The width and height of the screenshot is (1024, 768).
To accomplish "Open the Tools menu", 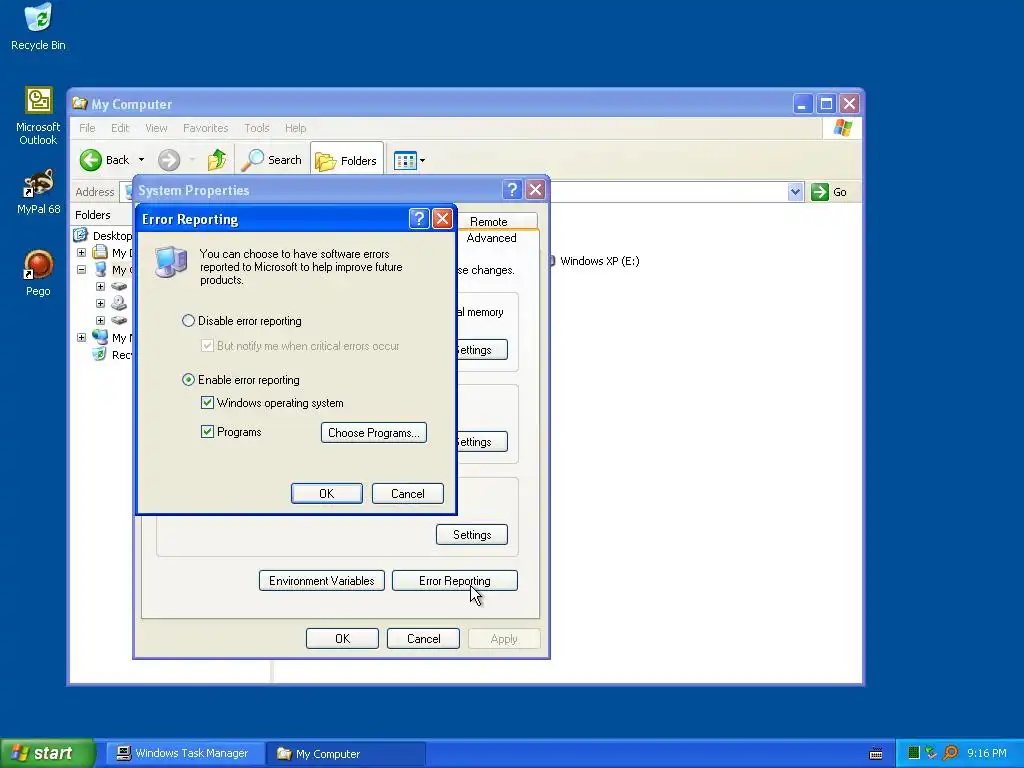I will (x=257, y=128).
